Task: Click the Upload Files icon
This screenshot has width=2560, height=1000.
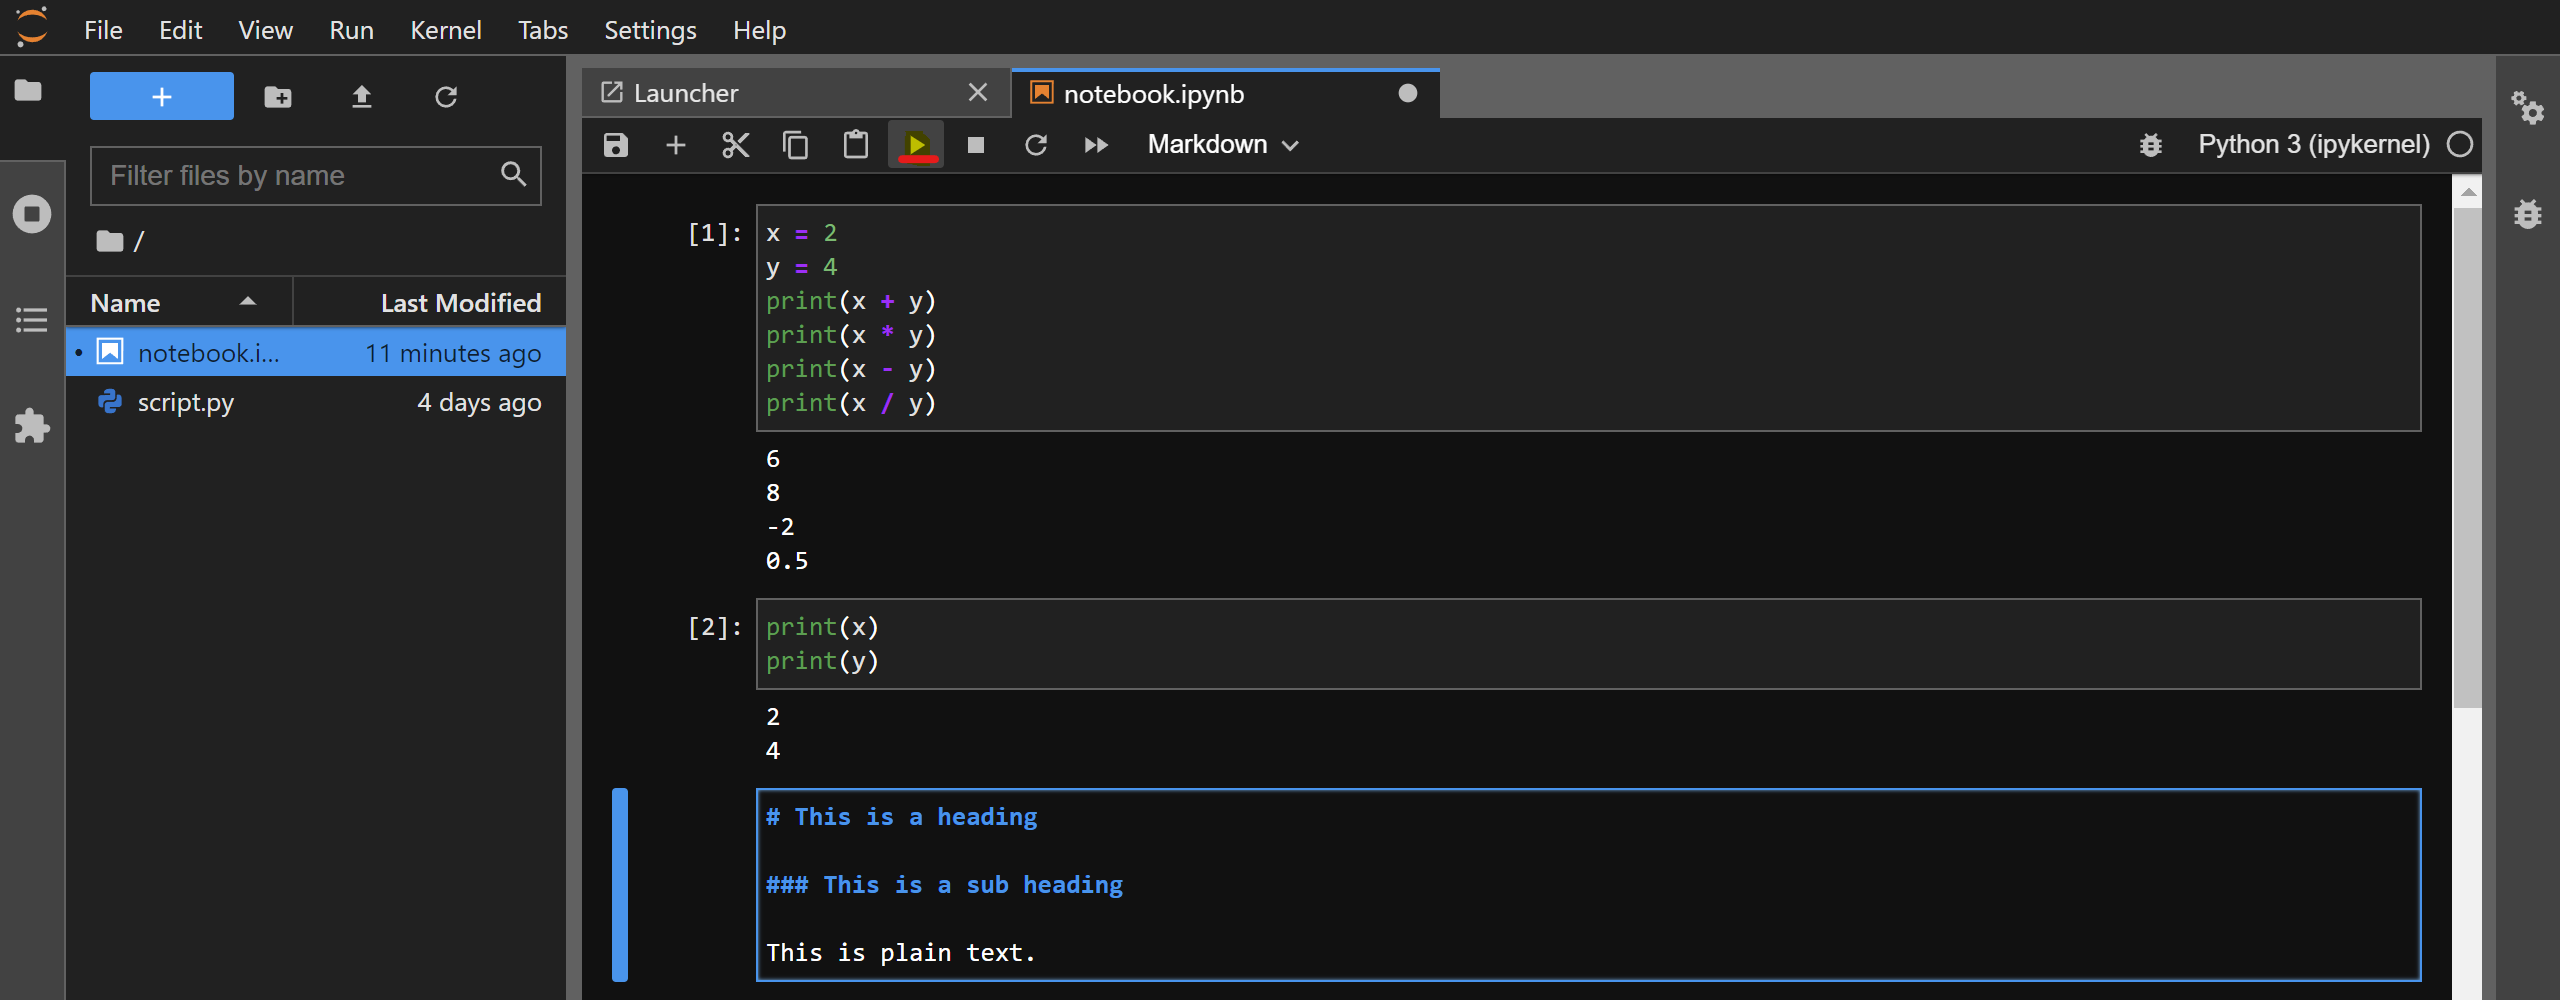Action: click(x=362, y=97)
